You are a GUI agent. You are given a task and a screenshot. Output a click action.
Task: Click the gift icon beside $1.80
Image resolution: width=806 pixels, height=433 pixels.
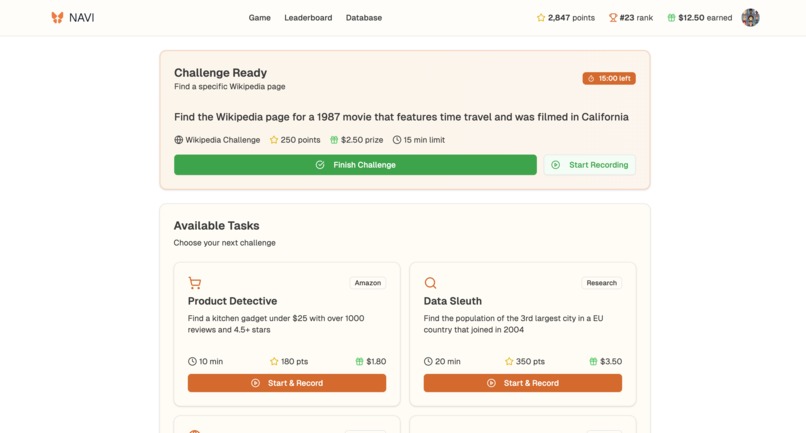359,362
